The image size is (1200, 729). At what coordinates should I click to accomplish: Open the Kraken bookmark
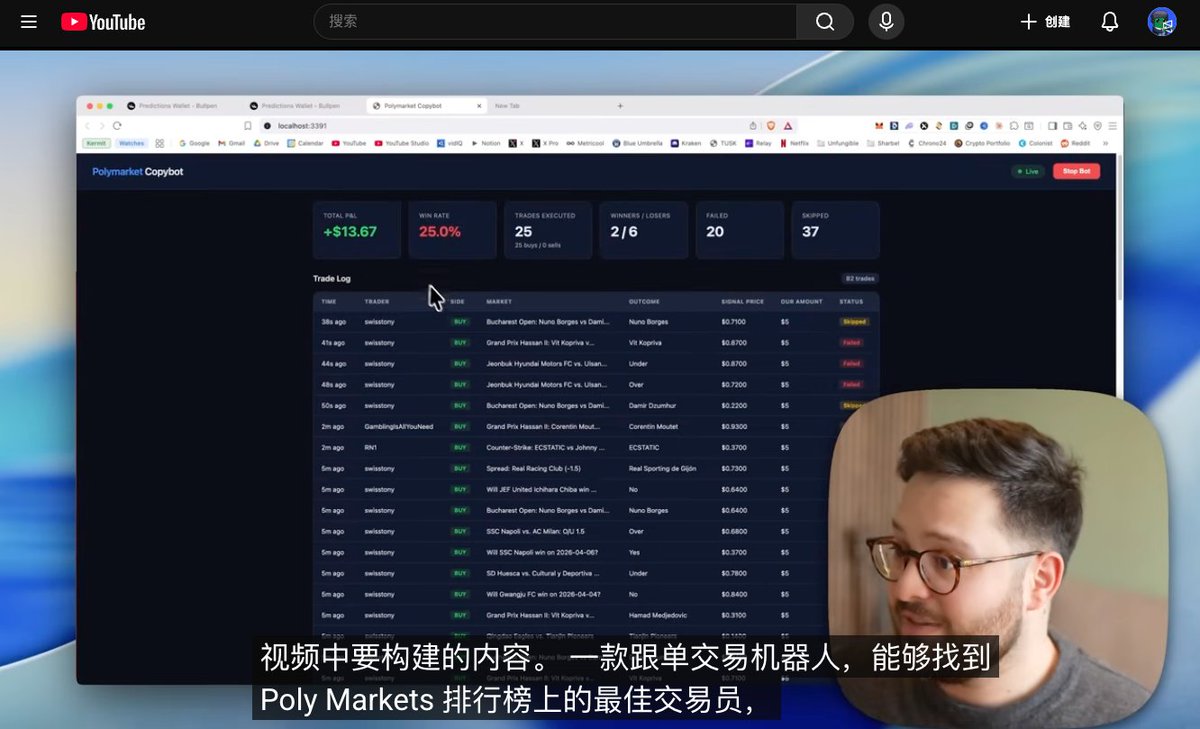tap(687, 143)
